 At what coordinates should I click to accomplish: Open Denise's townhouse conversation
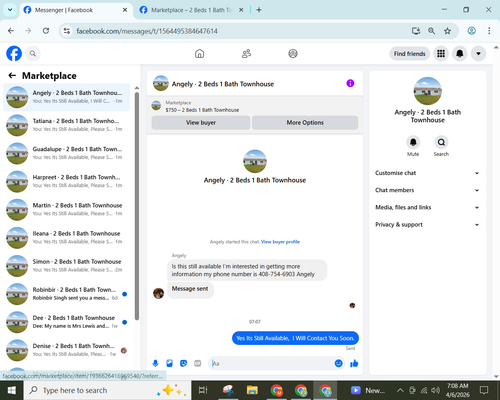point(67,350)
